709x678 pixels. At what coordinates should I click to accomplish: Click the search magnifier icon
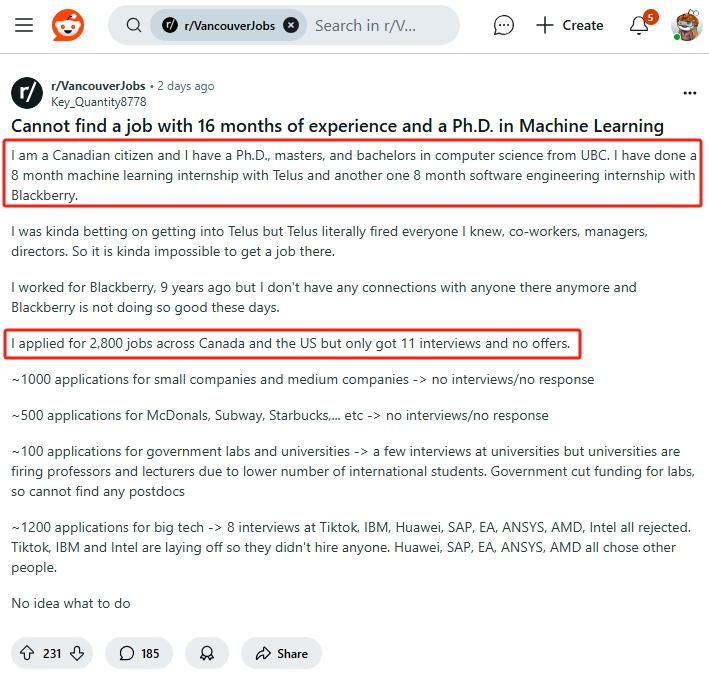(x=134, y=25)
